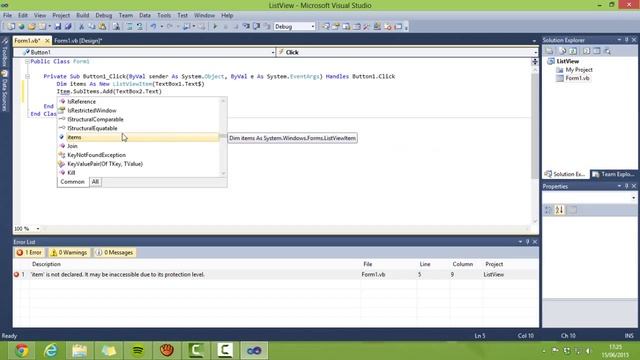Image resolution: width=640 pixels, height=360 pixels.
Task: Click the Paste toolbar icon
Action: 102,27
